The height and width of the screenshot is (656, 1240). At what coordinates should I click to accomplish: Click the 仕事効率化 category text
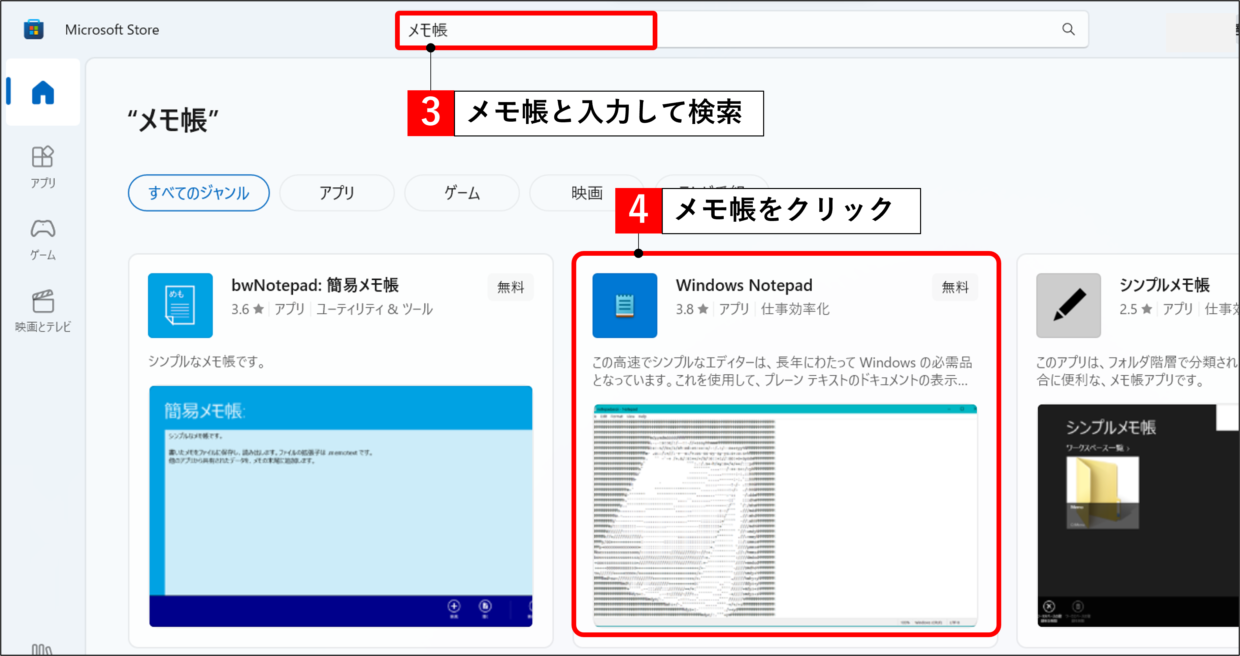pyautogui.click(x=795, y=310)
